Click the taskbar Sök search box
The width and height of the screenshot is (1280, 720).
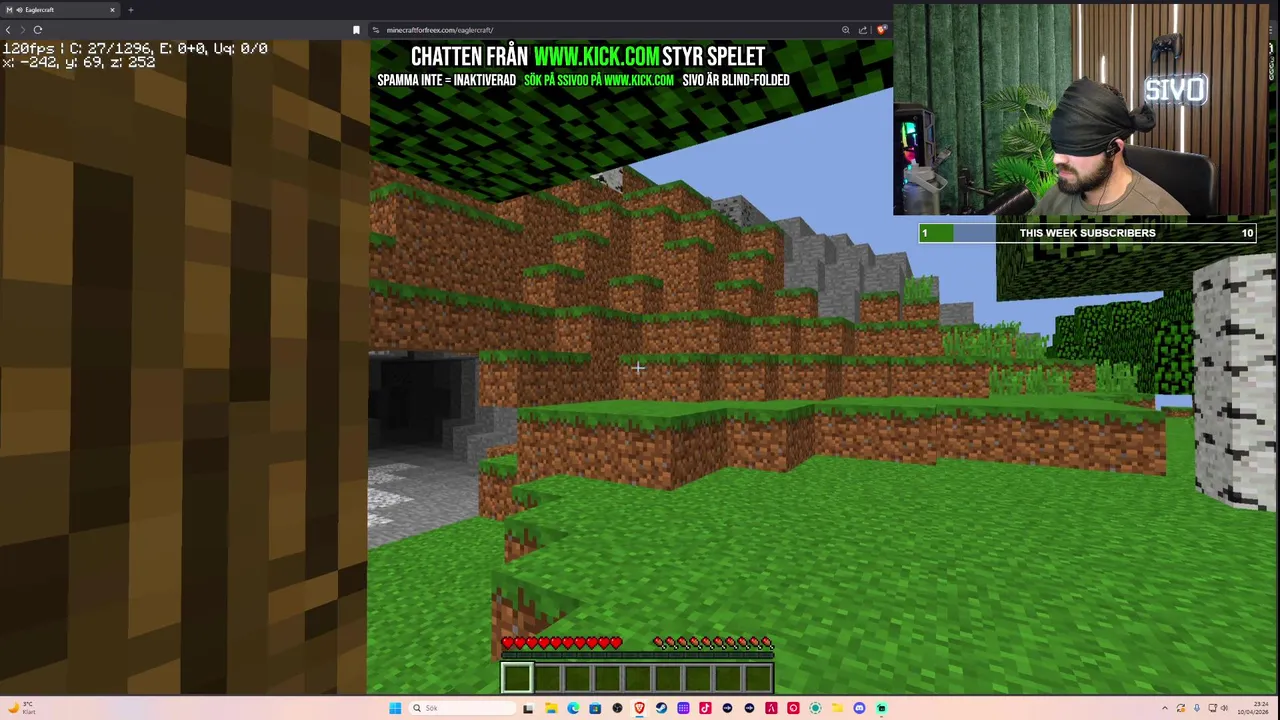pyautogui.click(x=463, y=708)
